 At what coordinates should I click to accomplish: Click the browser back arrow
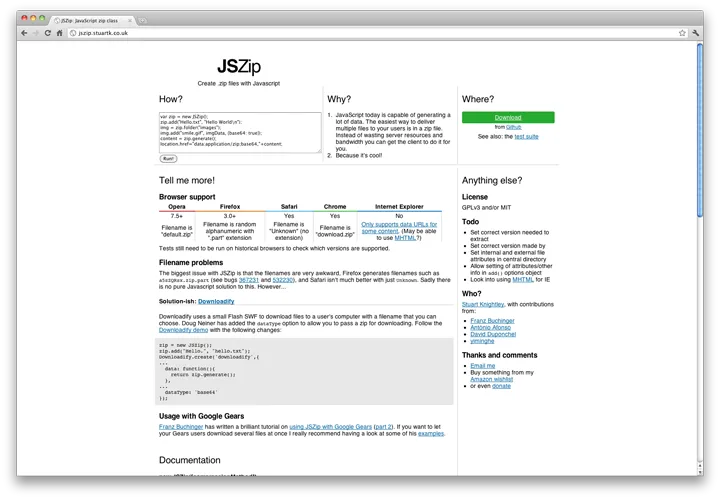pos(24,33)
